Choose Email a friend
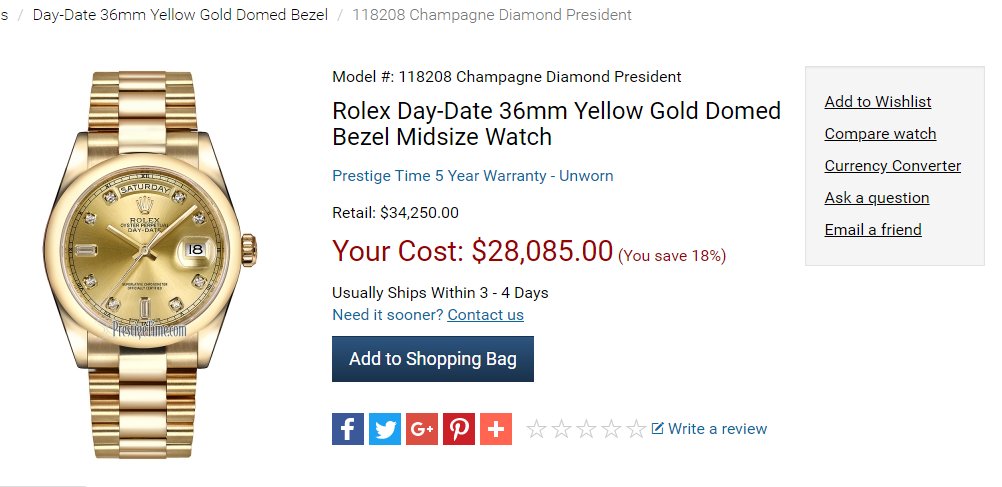The height and width of the screenshot is (487, 1002). point(873,229)
